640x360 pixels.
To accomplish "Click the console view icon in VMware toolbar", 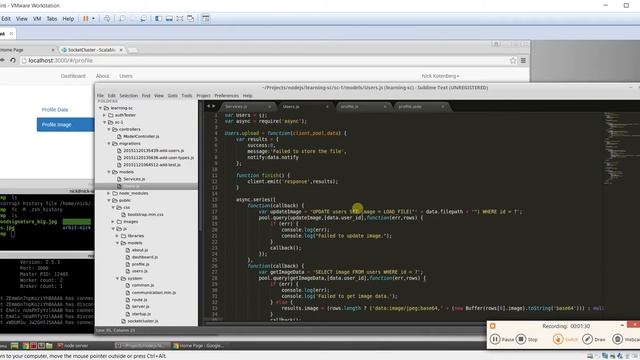I will pyautogui.click(x=206, y=19).
